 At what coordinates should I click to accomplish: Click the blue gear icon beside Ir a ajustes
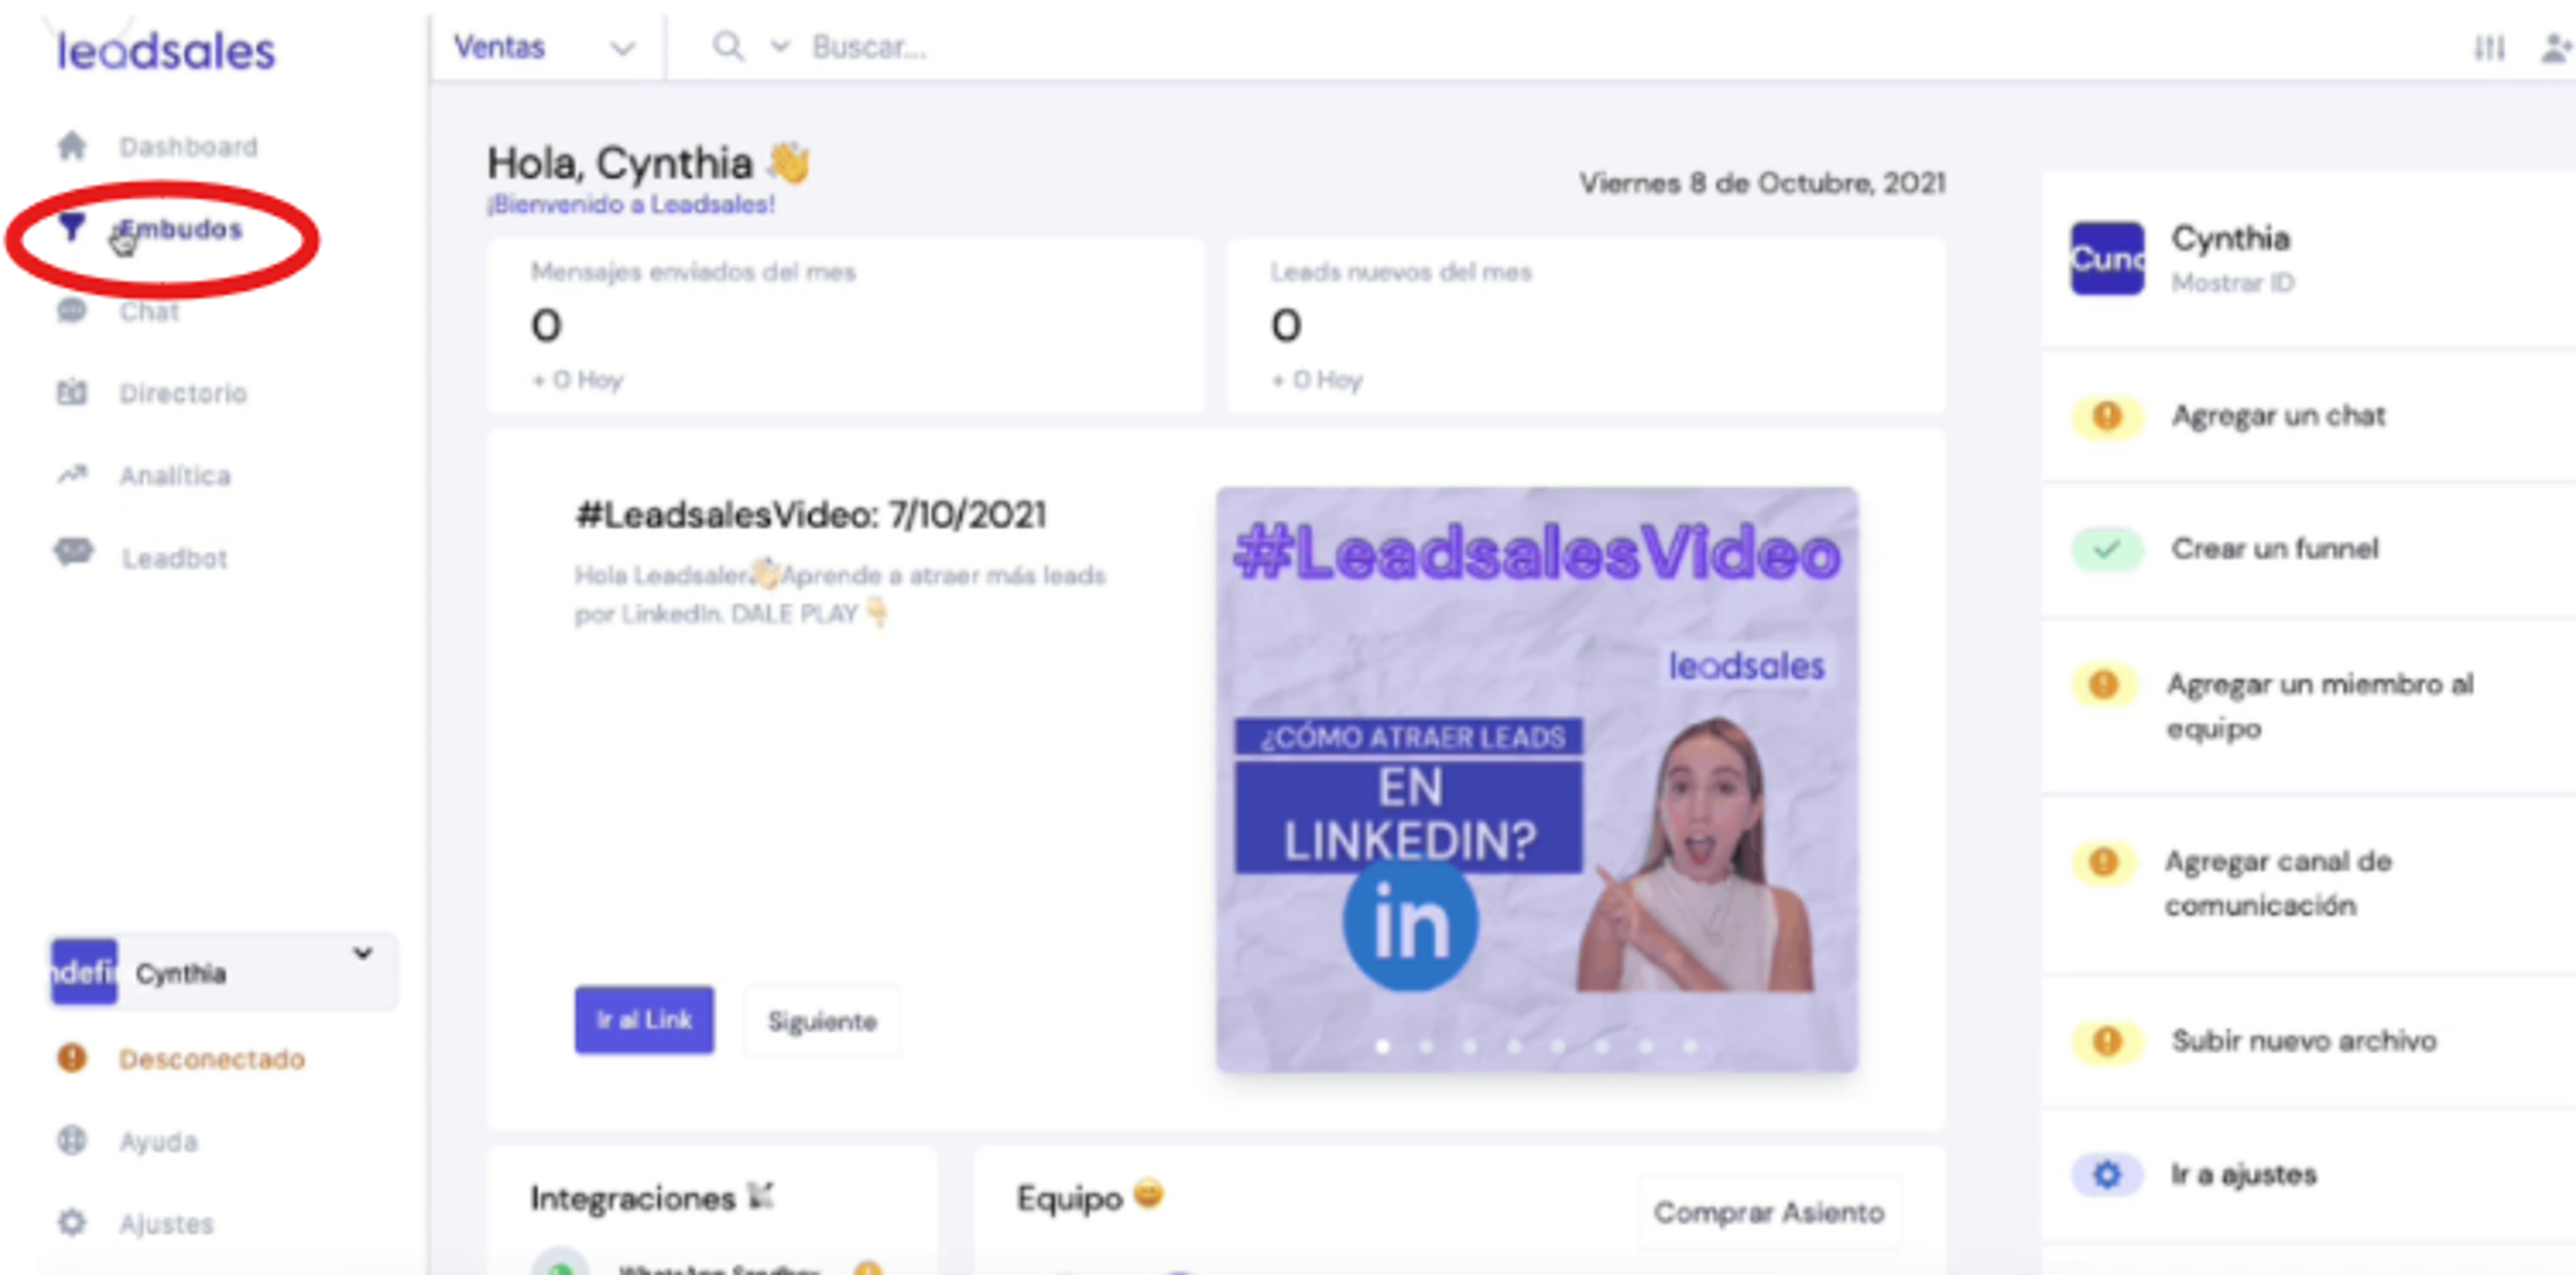[x=2106, y=1174]
